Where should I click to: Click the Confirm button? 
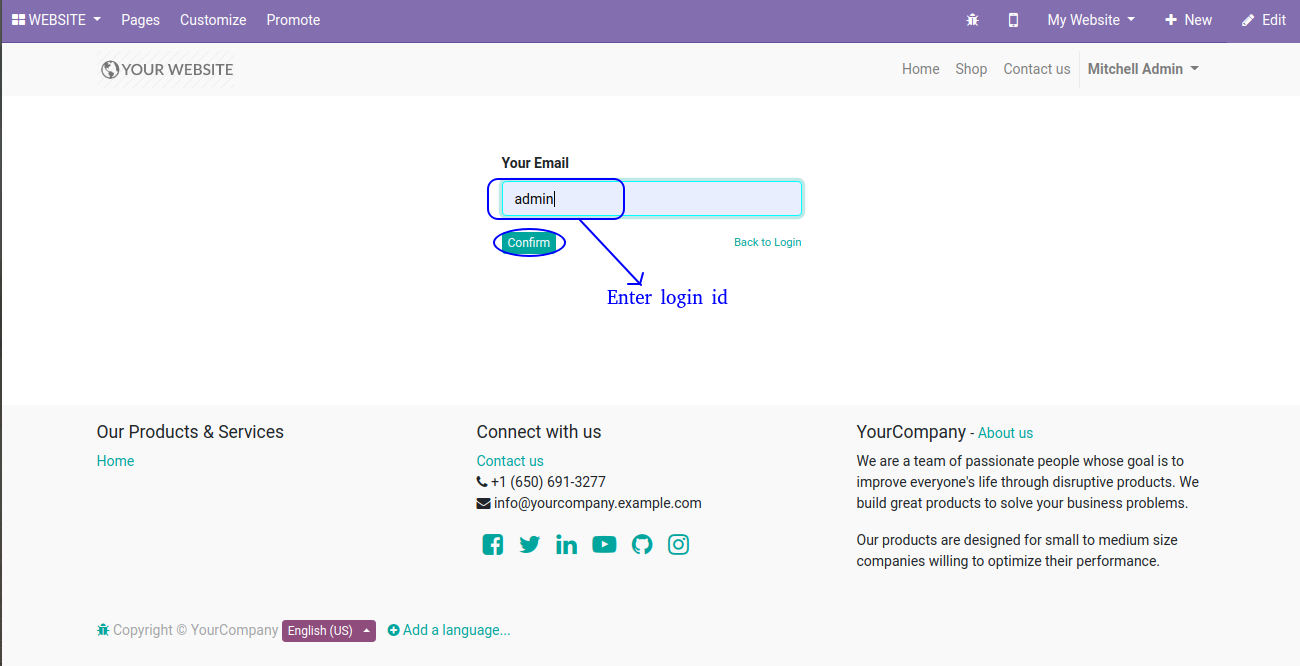pos(529,242)
